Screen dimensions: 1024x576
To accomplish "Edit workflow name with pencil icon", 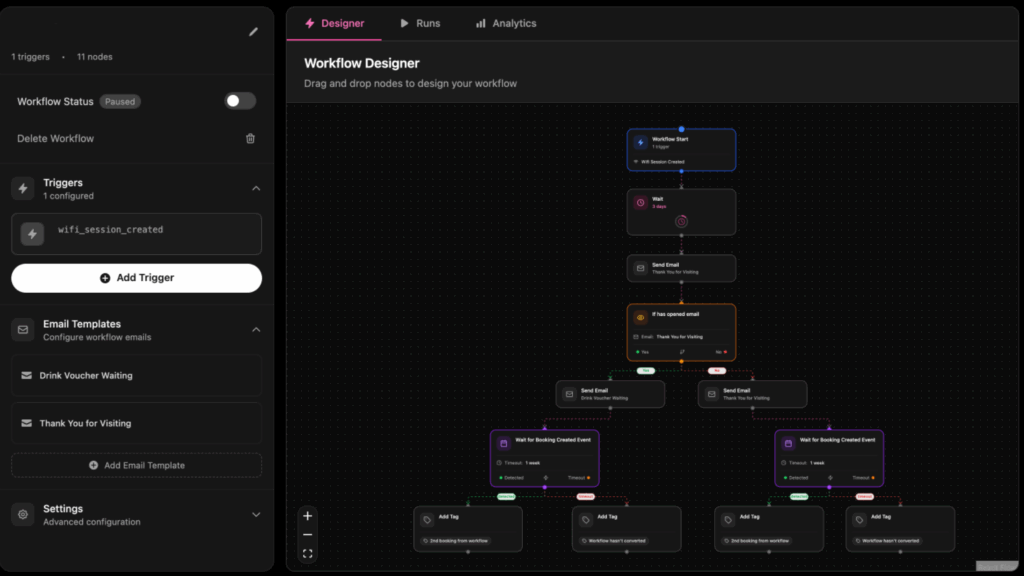I will click(253, 32).
